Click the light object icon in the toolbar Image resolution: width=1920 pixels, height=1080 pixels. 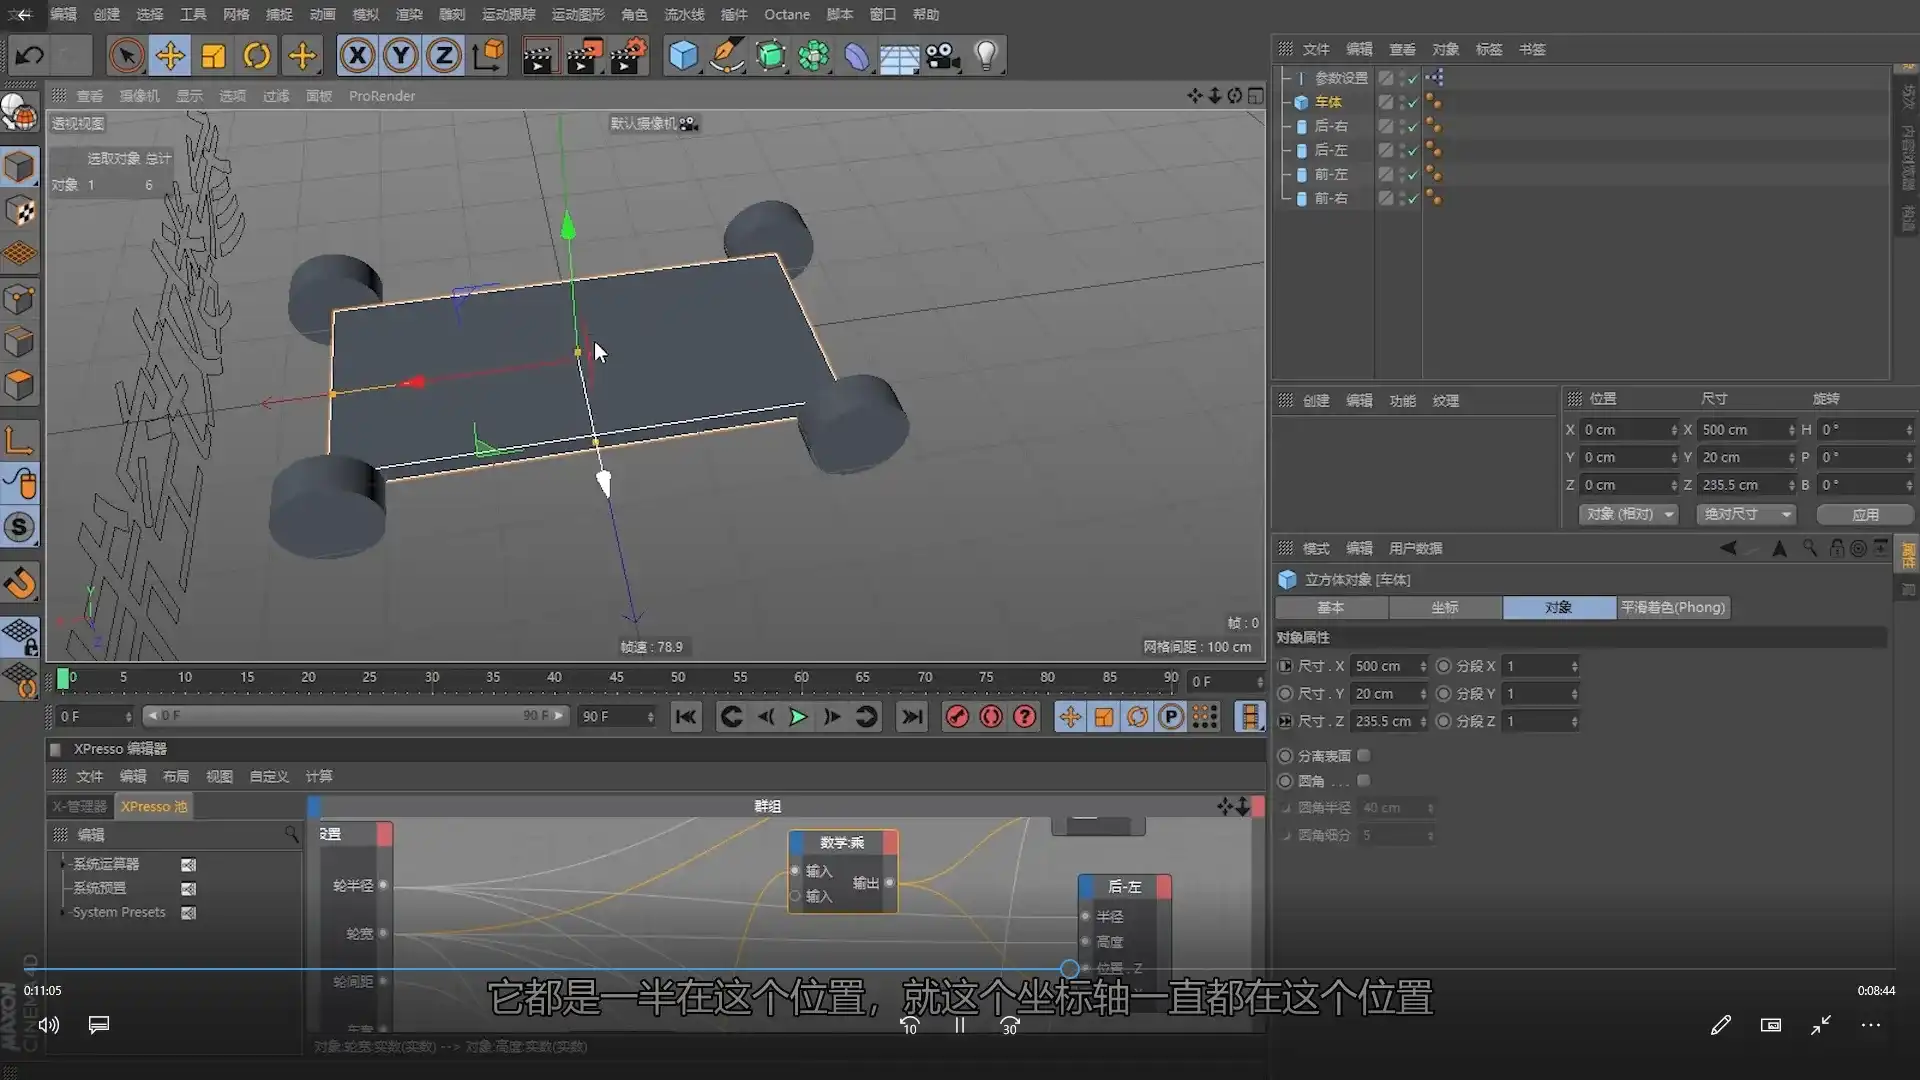988,55
